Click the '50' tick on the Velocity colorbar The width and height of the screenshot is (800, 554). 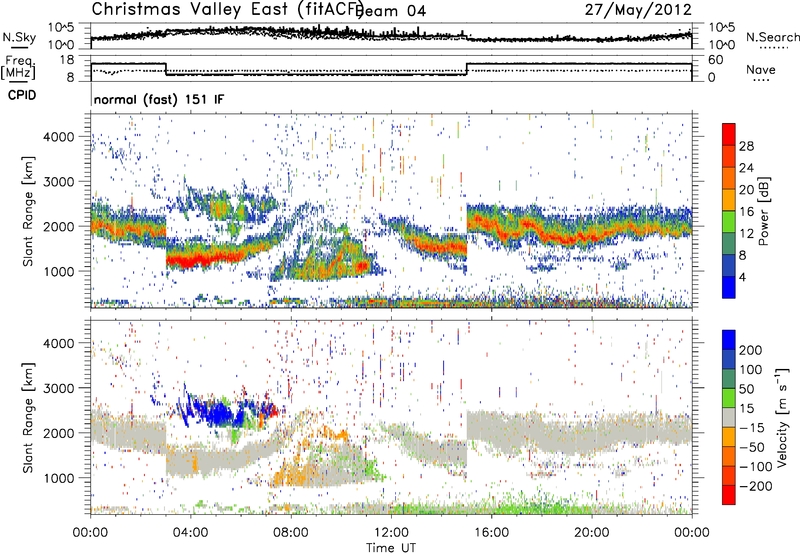coord(747,389)
